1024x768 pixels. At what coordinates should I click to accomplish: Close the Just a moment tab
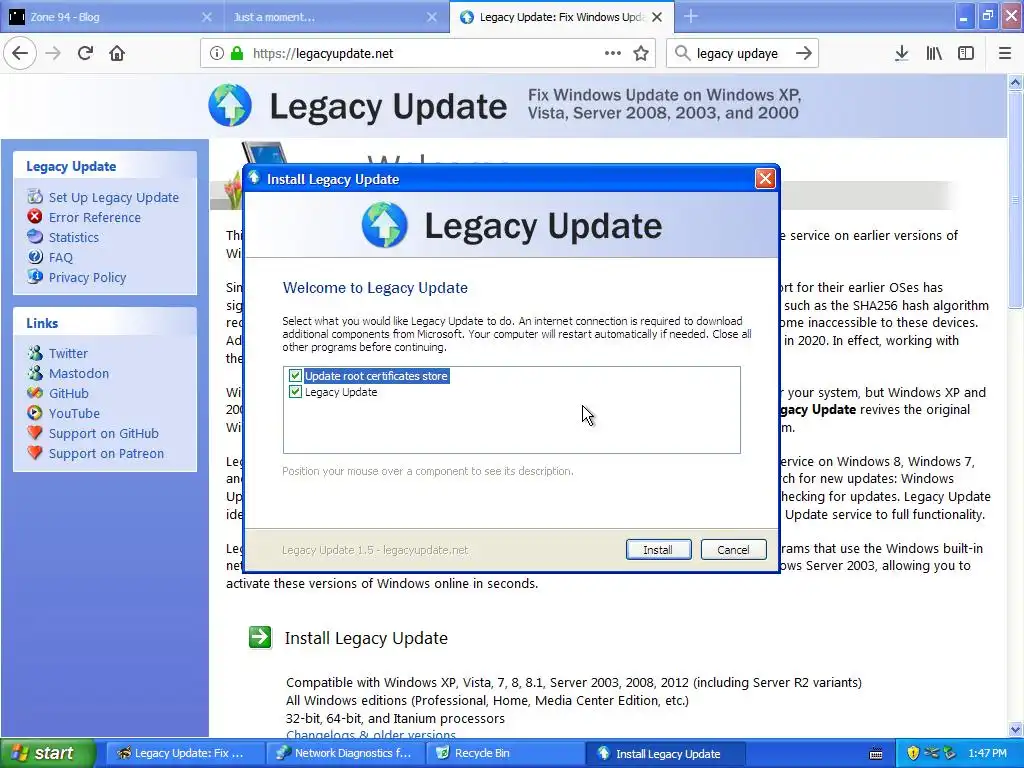click(x=432, y=17)
